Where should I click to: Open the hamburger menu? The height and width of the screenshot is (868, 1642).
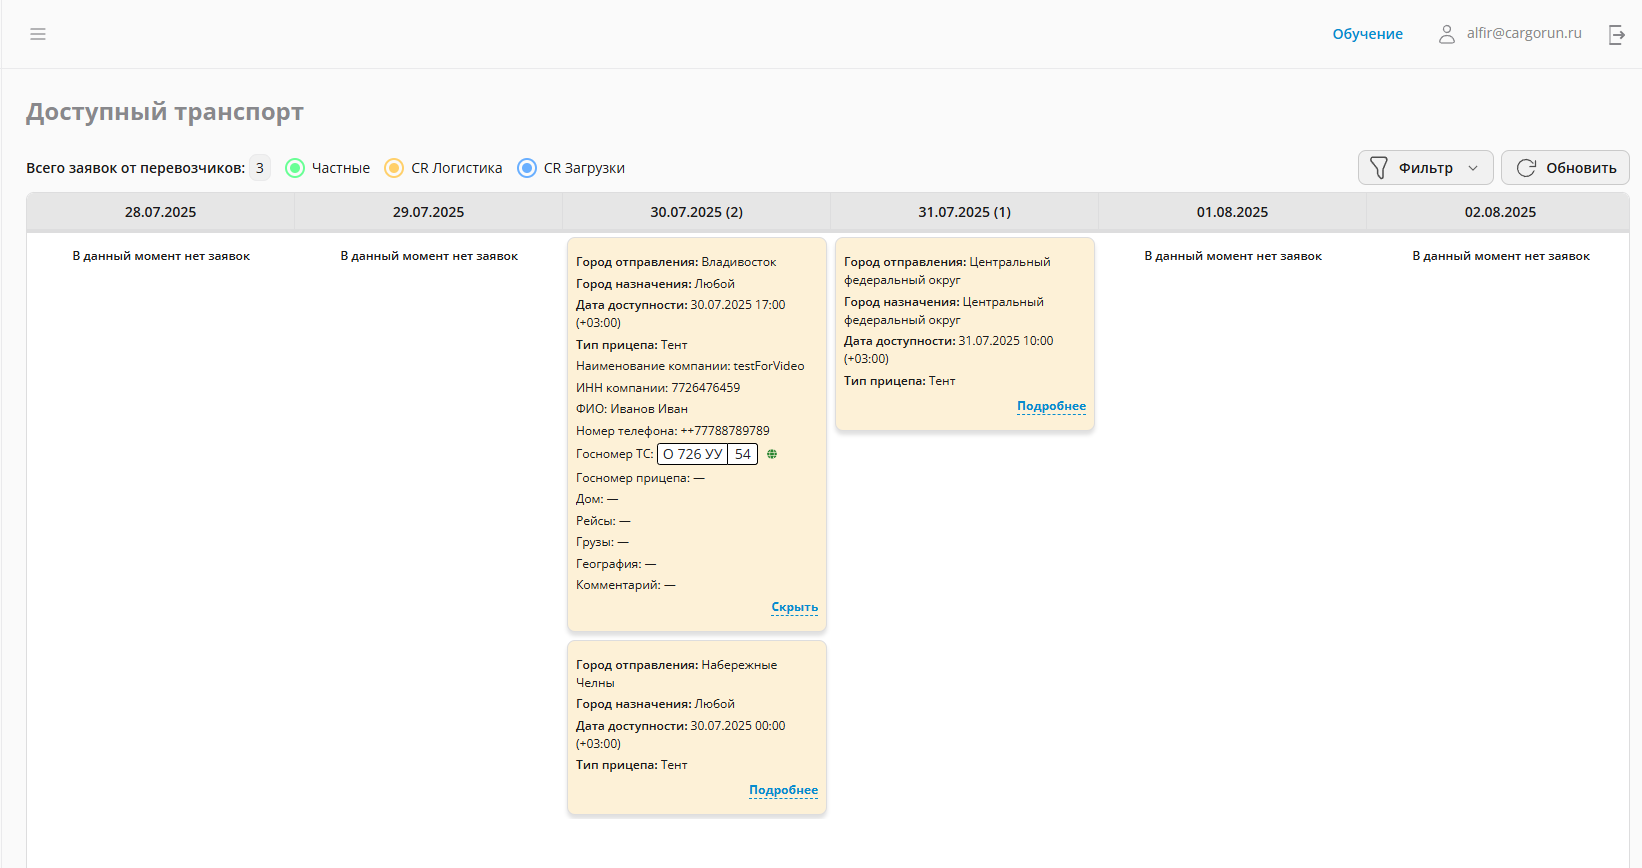pyautogui.click(x=38, y=34)
